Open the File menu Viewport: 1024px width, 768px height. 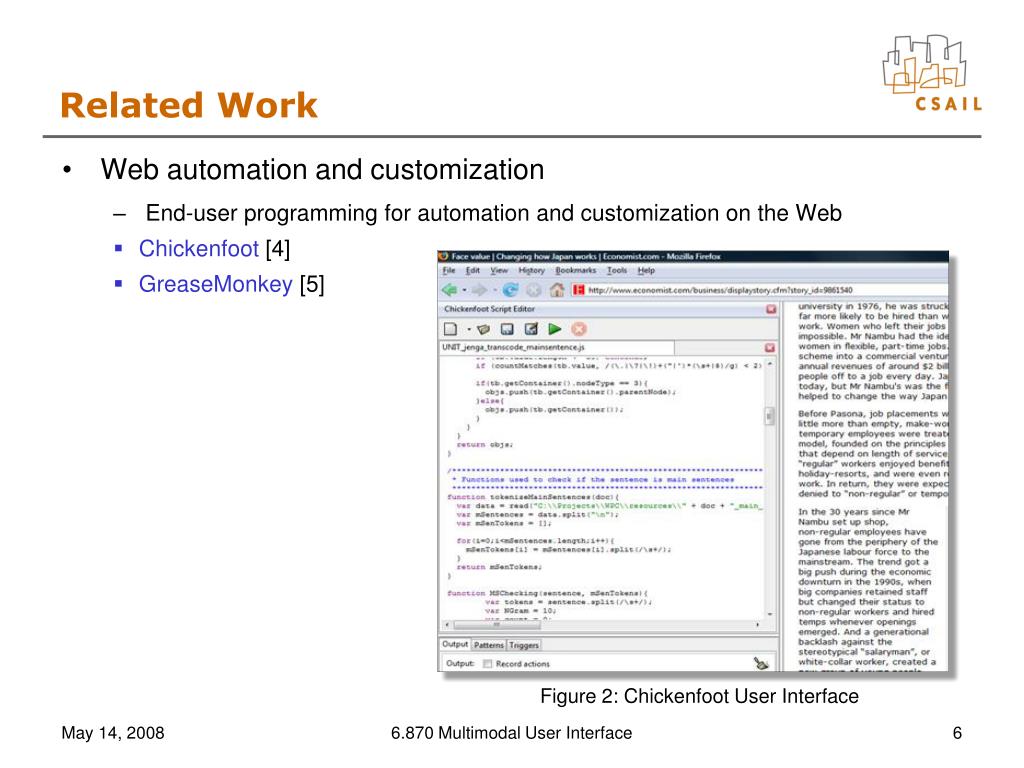pos(449,270)
